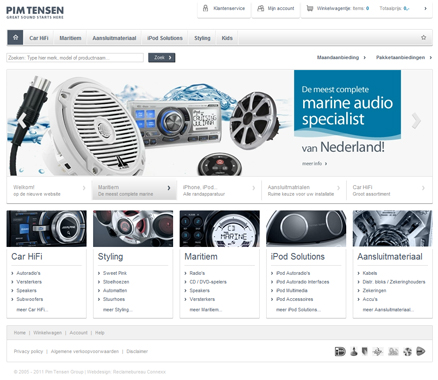Viewport: 438px width, 380px height.
Task: Click the second footer payment icon
Action: pyautogui.click(x=354, y=351)
